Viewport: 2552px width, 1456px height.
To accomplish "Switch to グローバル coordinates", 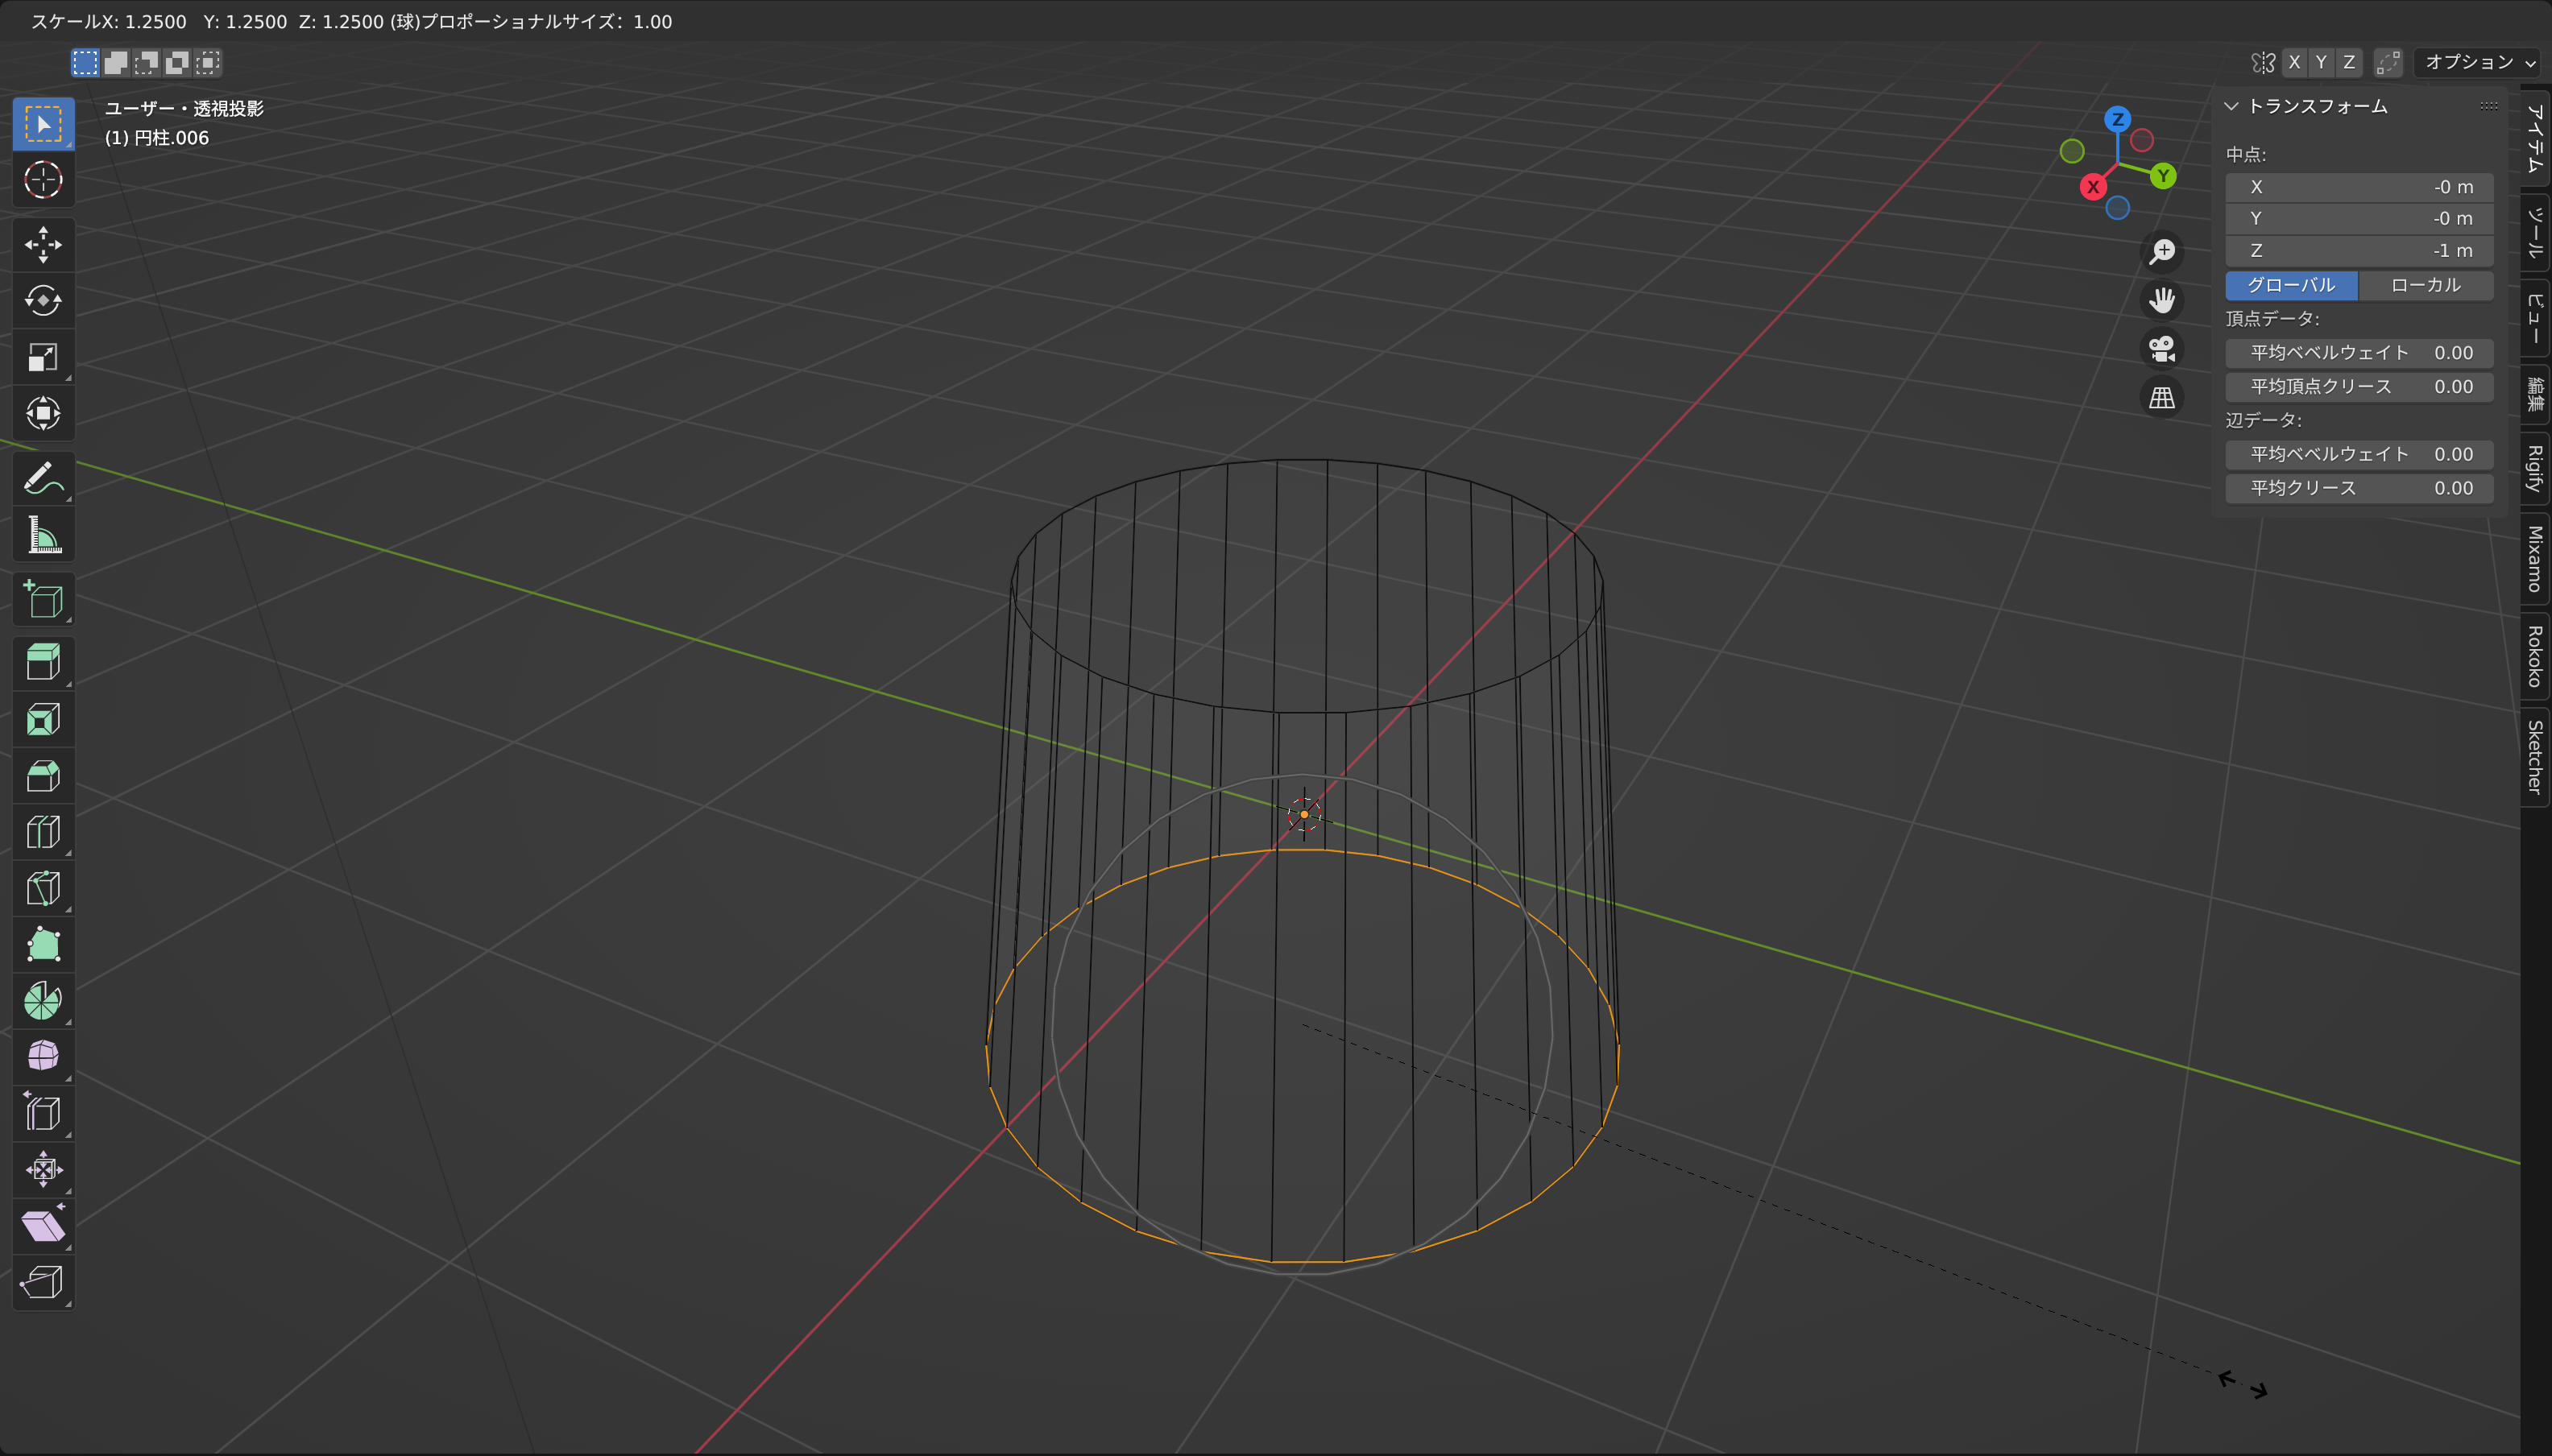I will pos(2291,285).
